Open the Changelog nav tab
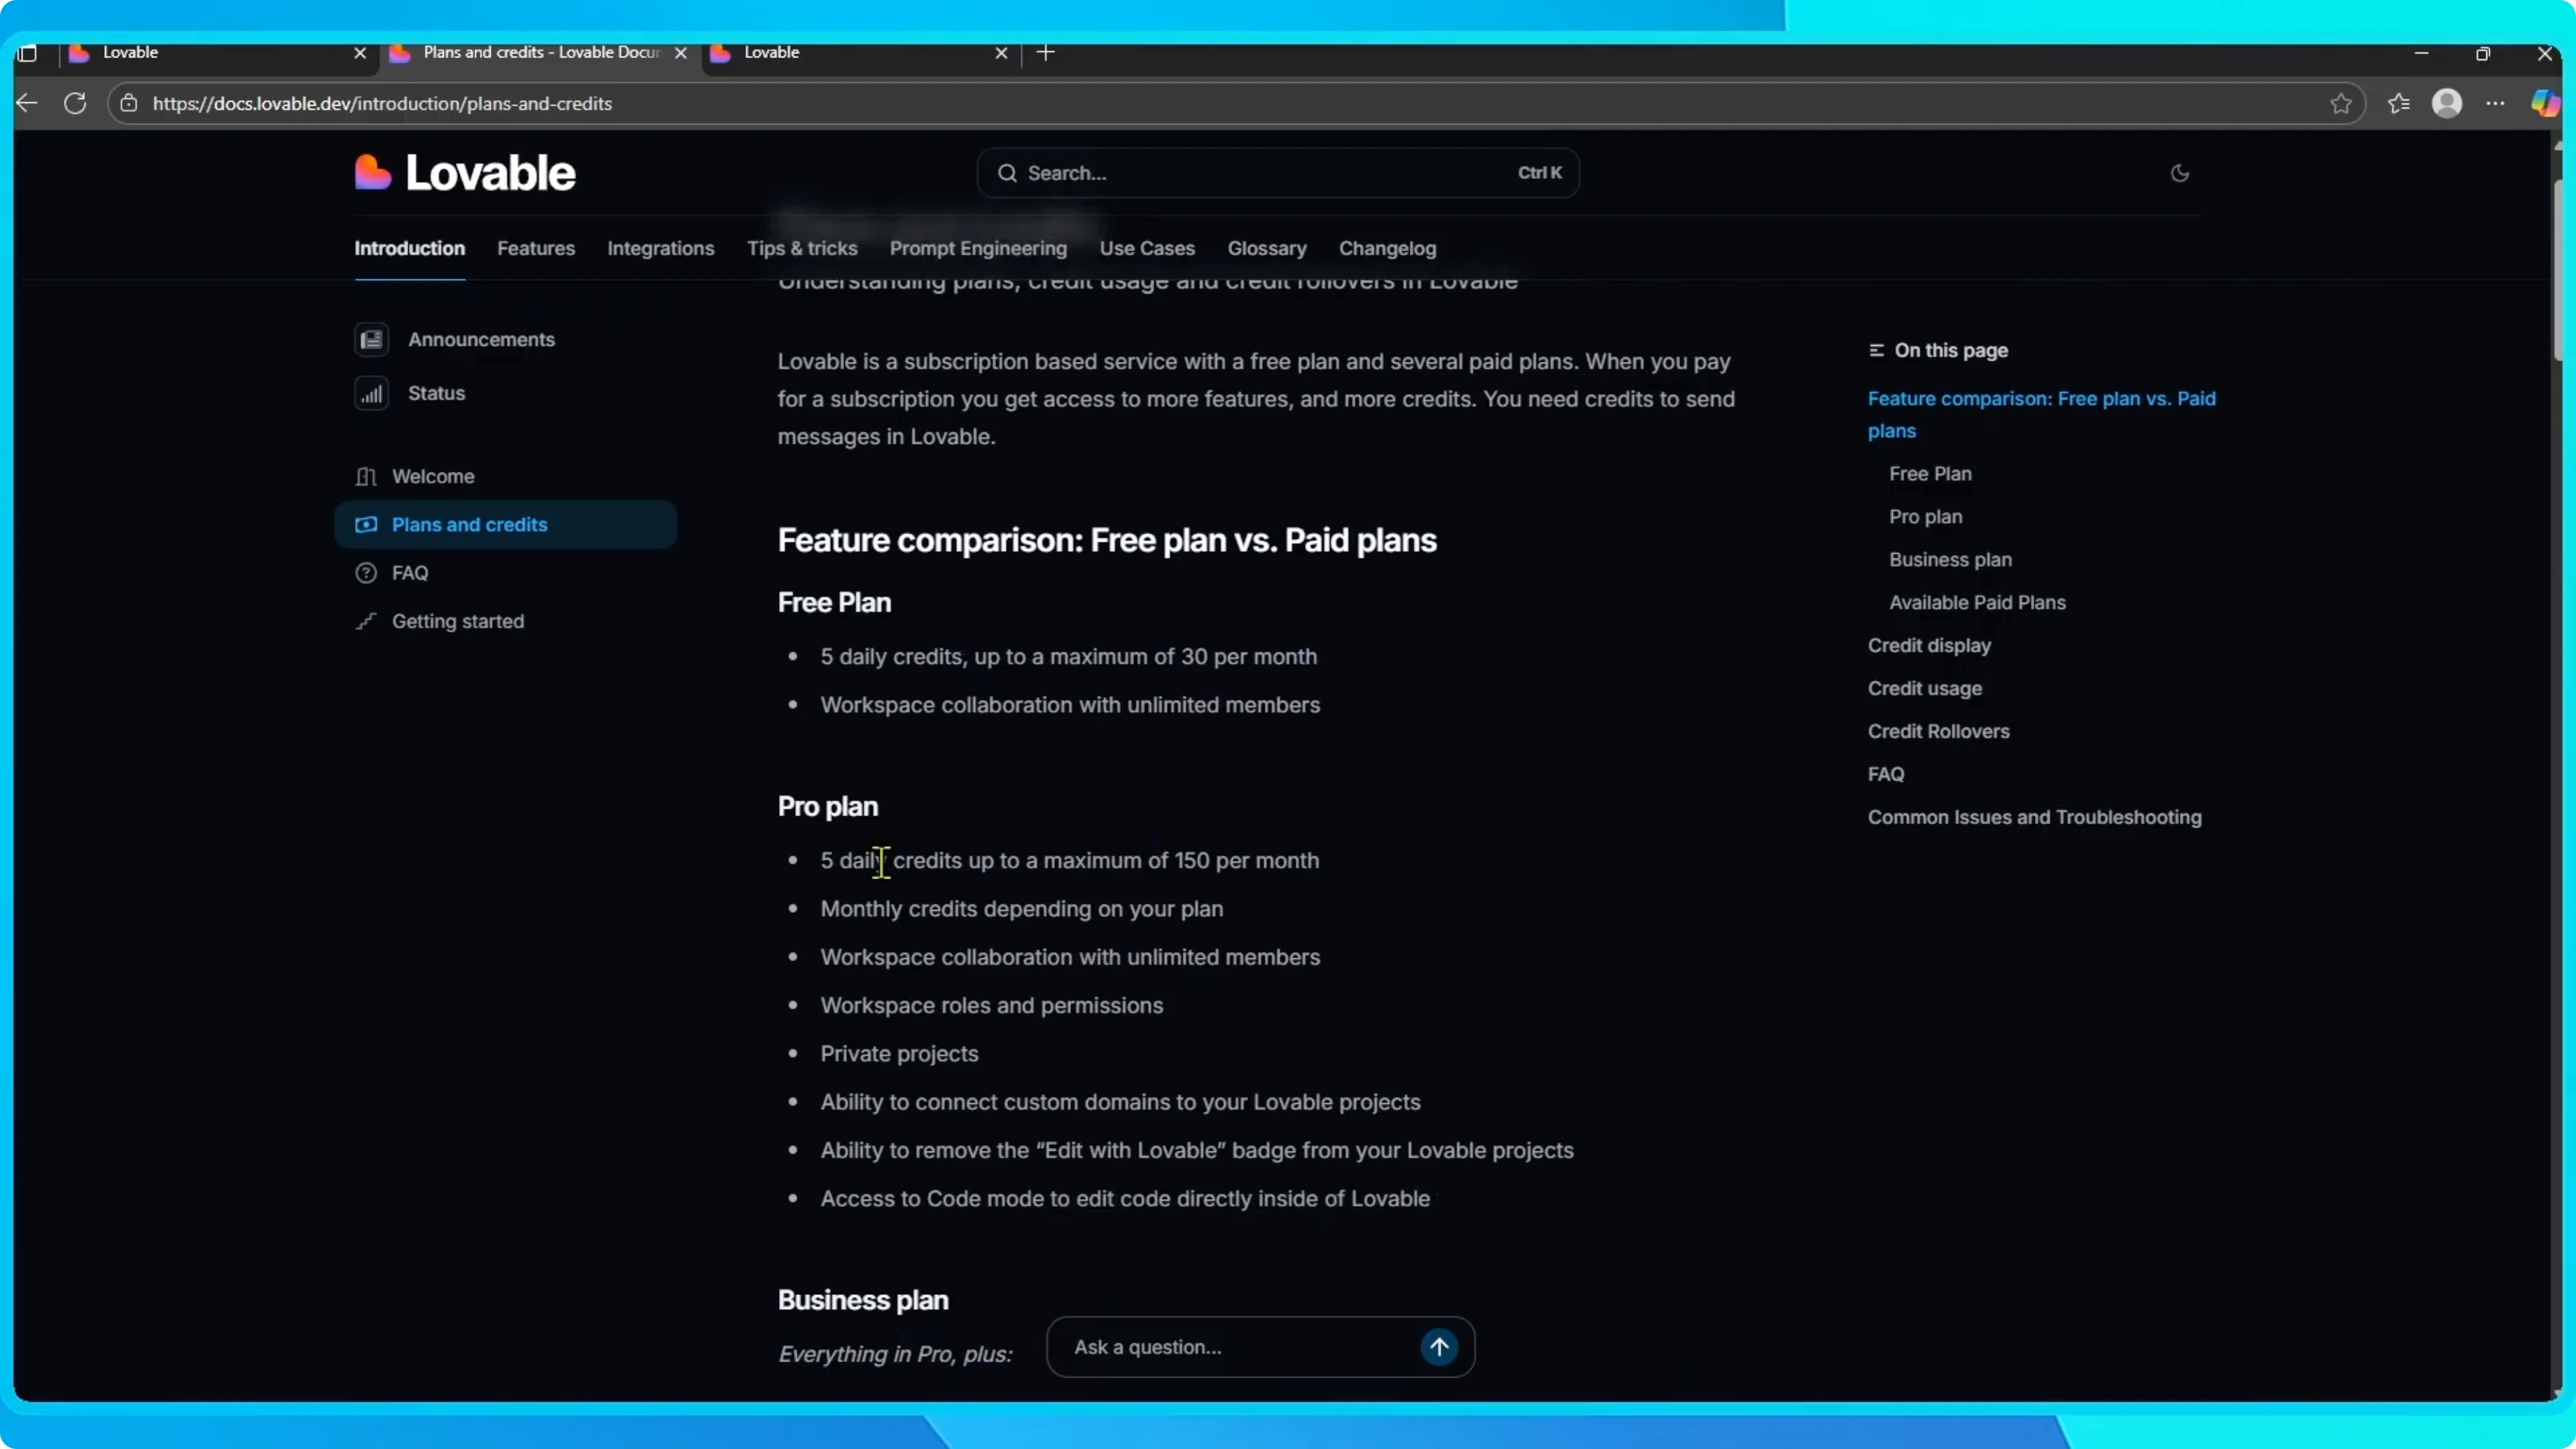Screen dimensions: 2576x1449 coord(1387,248)
